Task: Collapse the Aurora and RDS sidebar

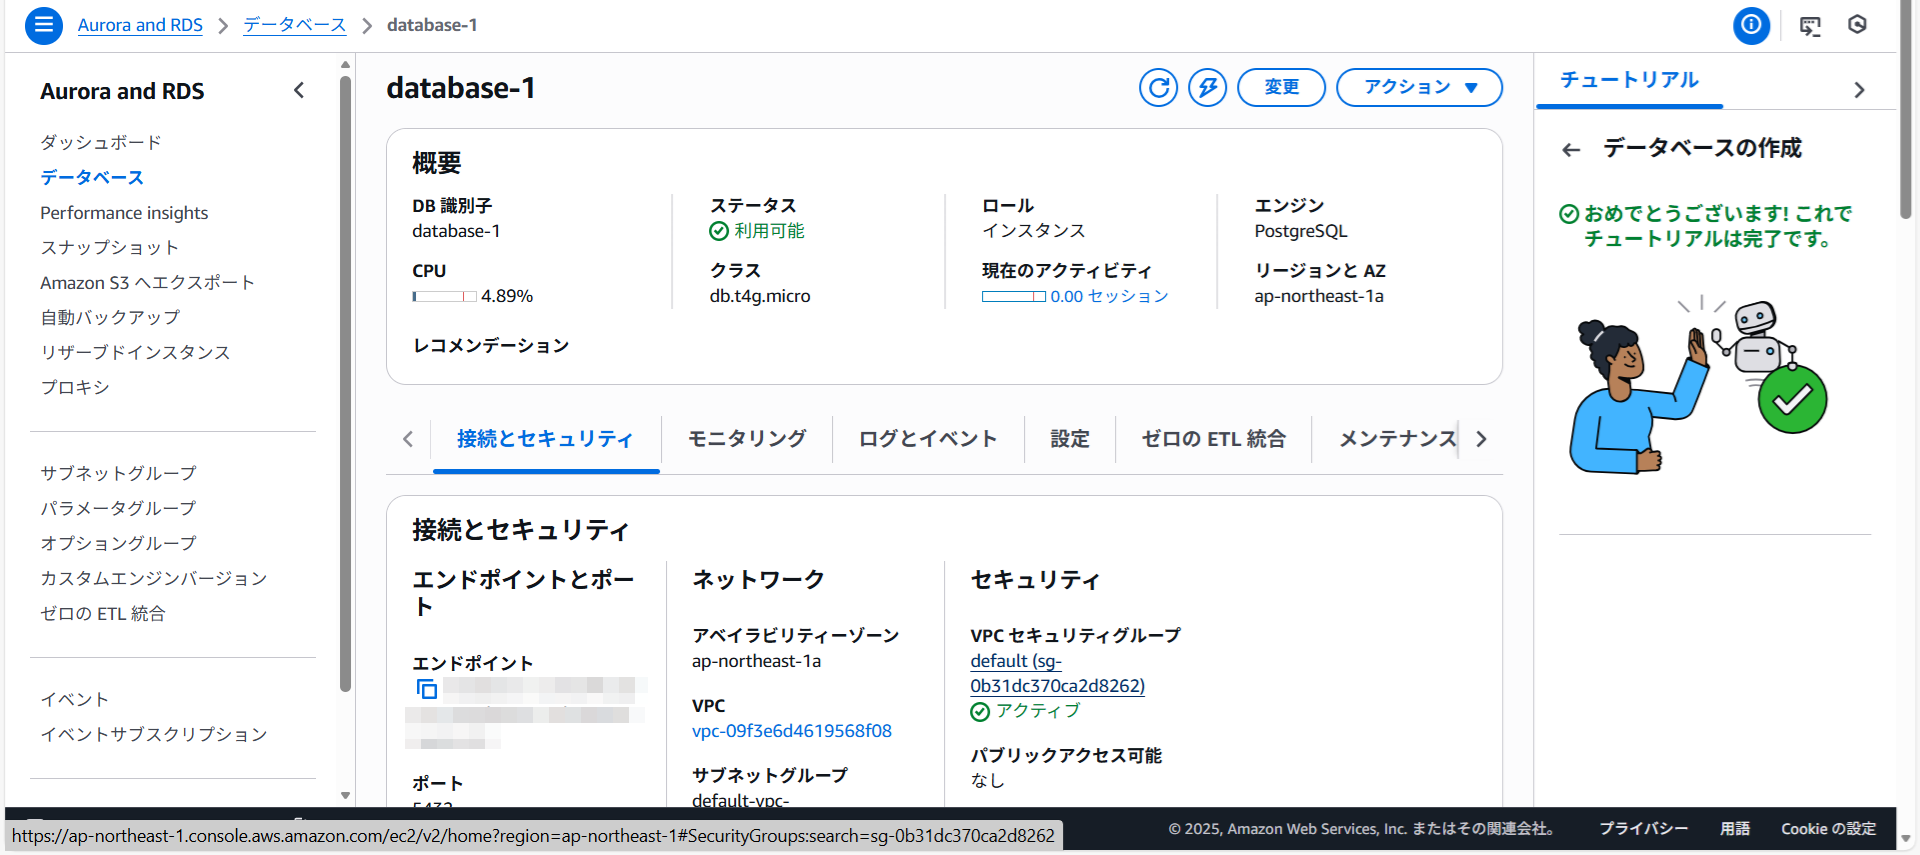Action: tap(299, 91)
